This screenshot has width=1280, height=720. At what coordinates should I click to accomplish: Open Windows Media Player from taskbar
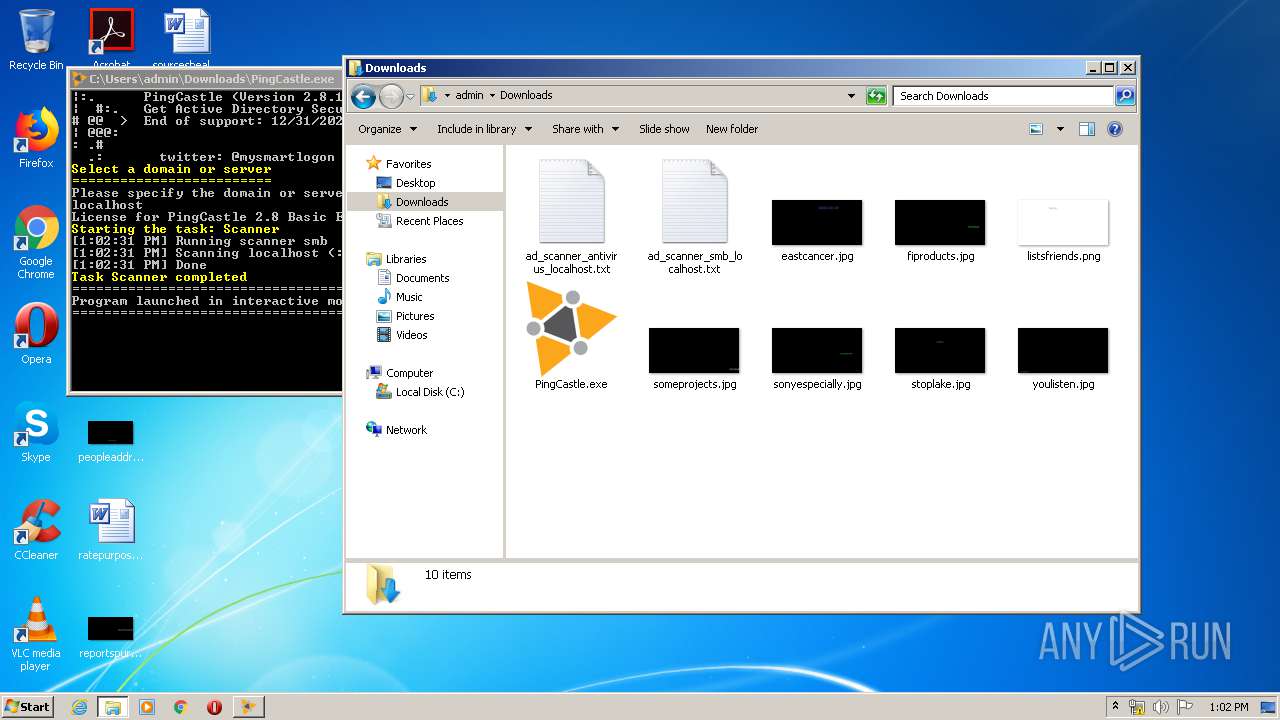click(x=147, y=707)
